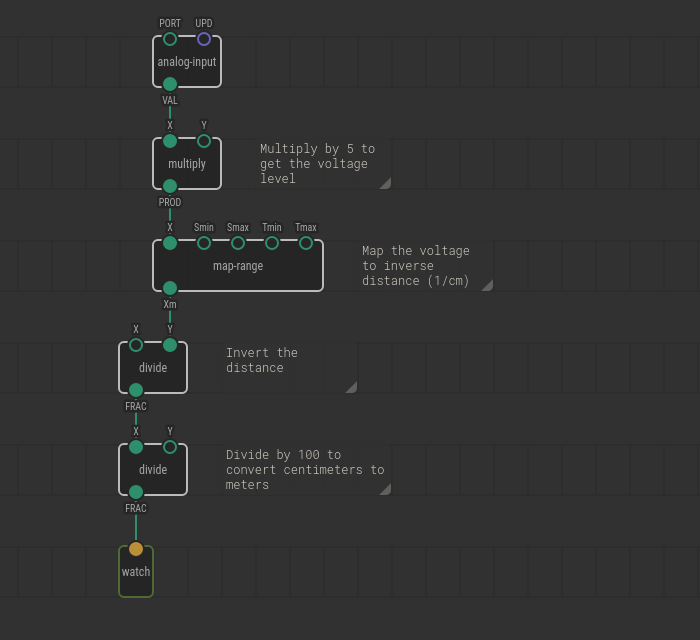Viewport: 700px width, 640px height.
Task: Click the 'Multiply by 5' comment text
Action: [x=317, y=163]
